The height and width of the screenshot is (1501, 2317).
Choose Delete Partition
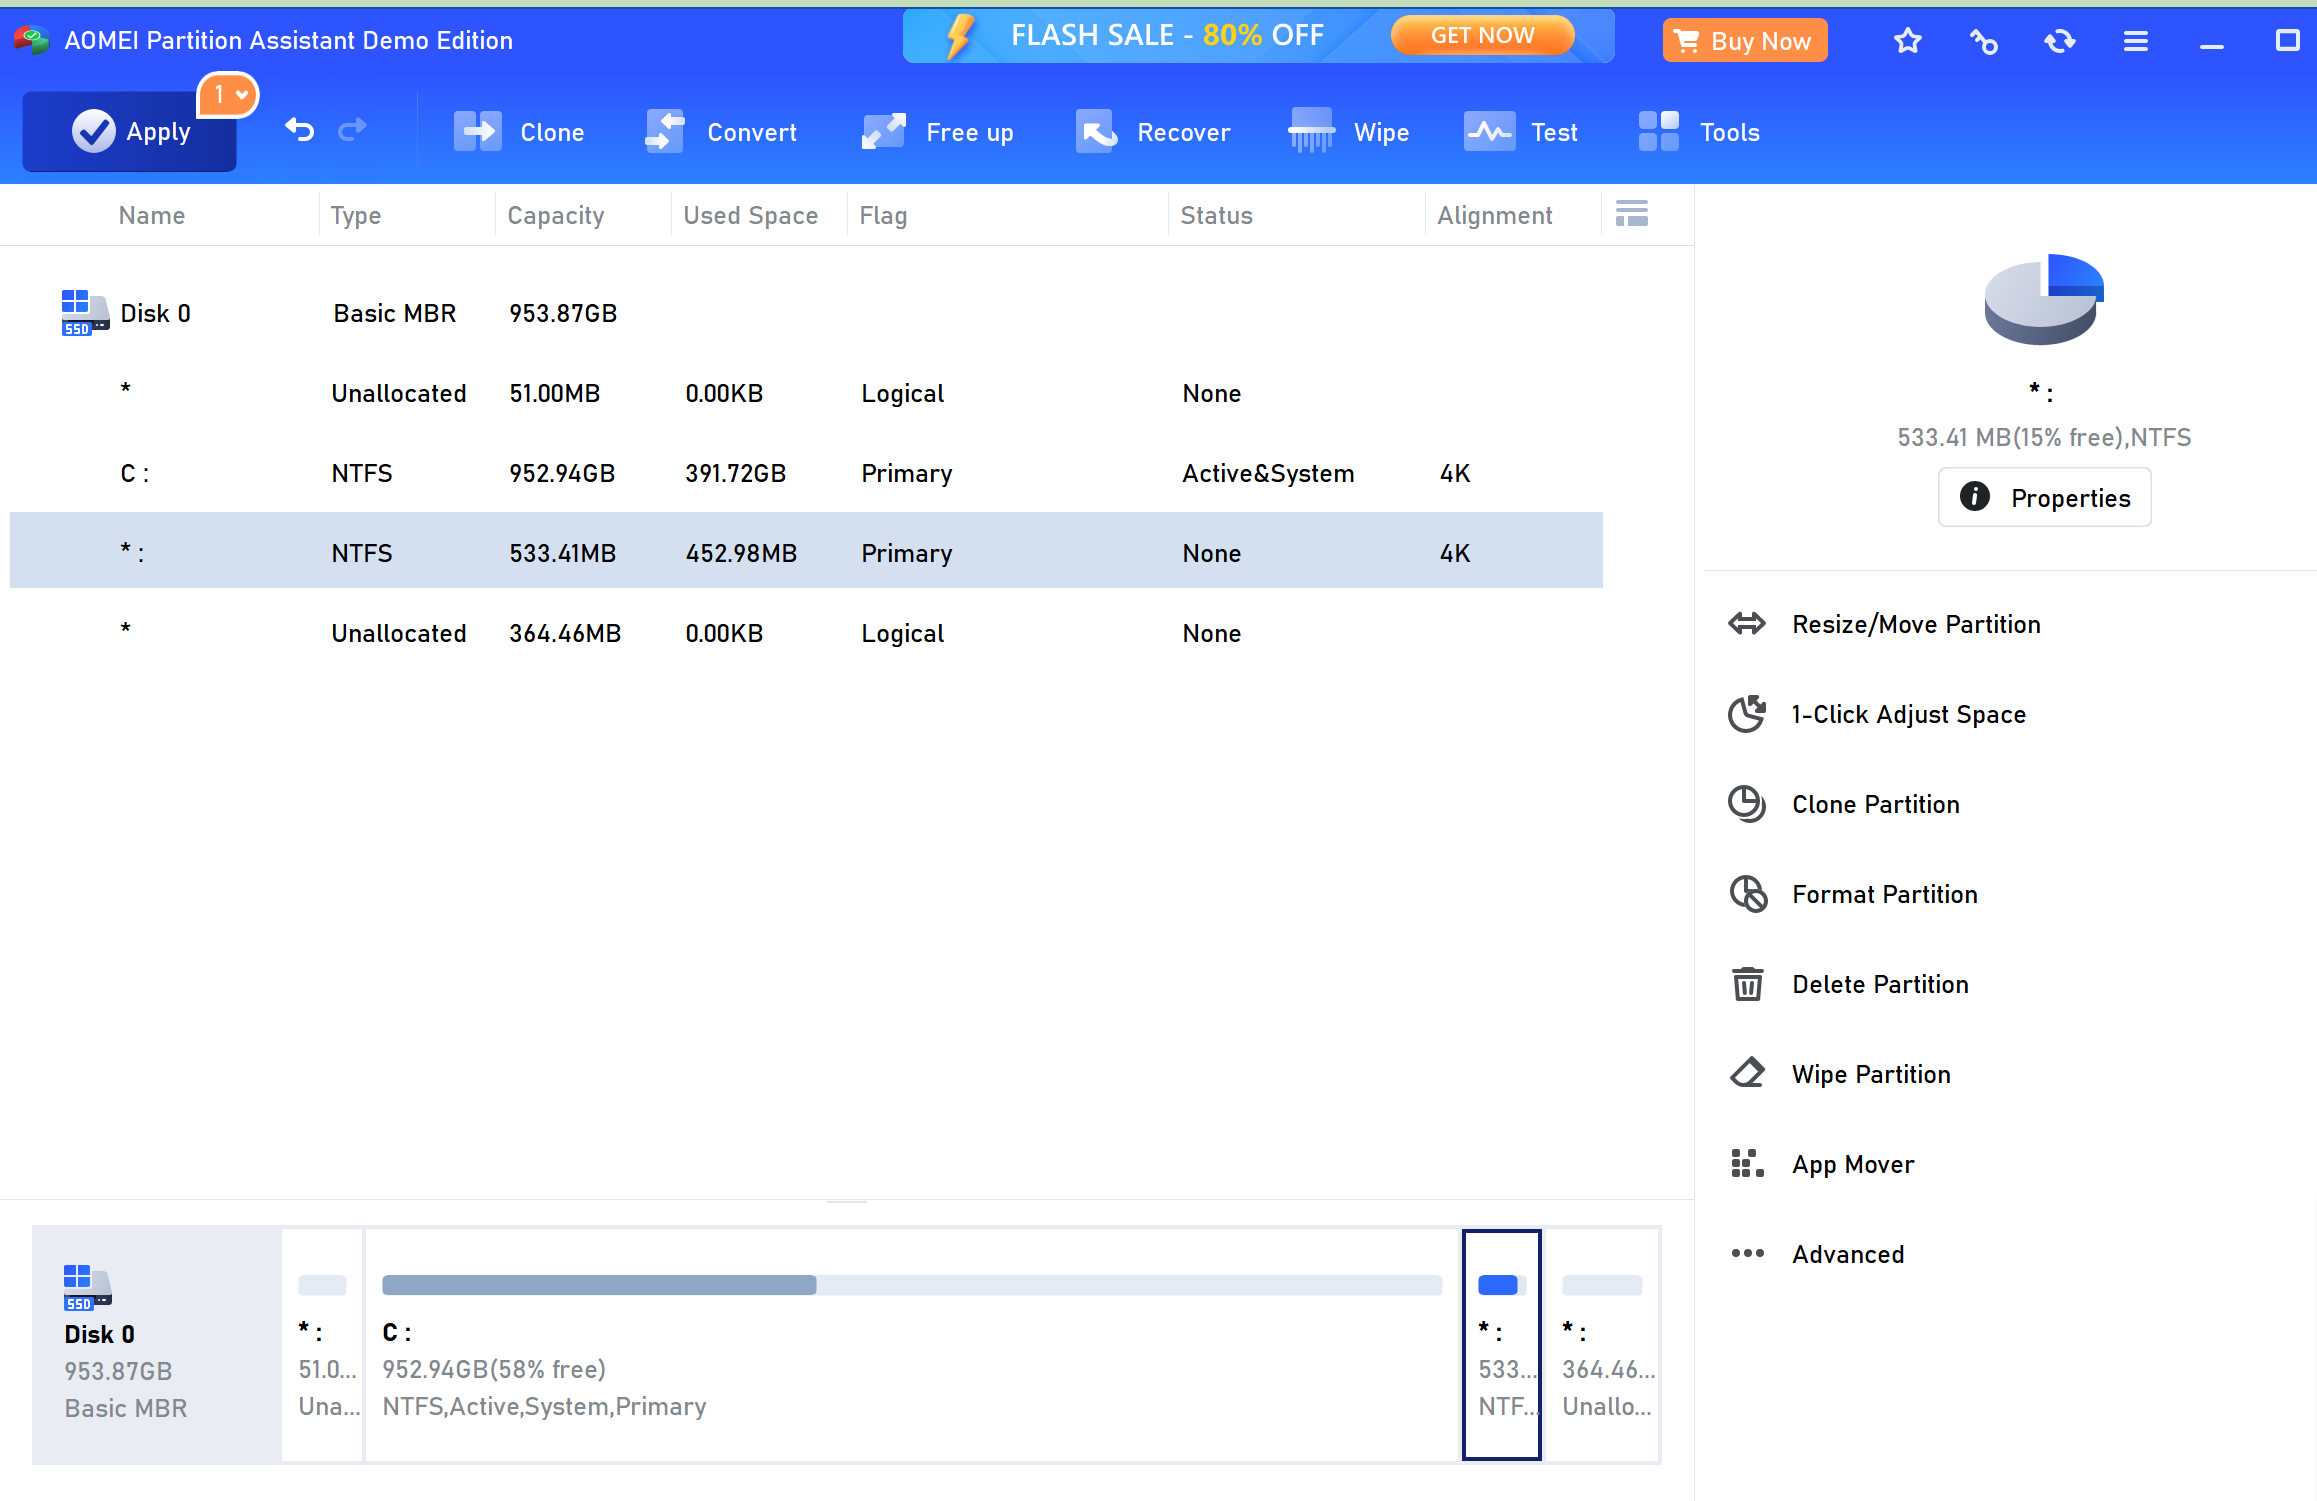pyautogui.click(x=1880, y=984)
